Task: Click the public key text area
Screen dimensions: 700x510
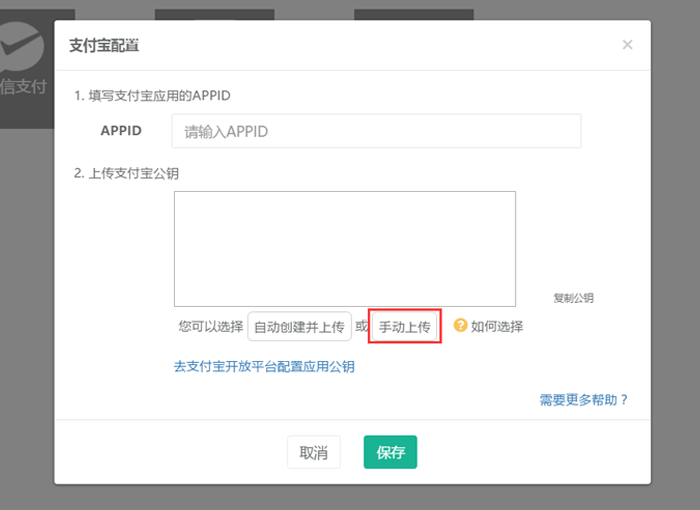Action: (345, 249)
